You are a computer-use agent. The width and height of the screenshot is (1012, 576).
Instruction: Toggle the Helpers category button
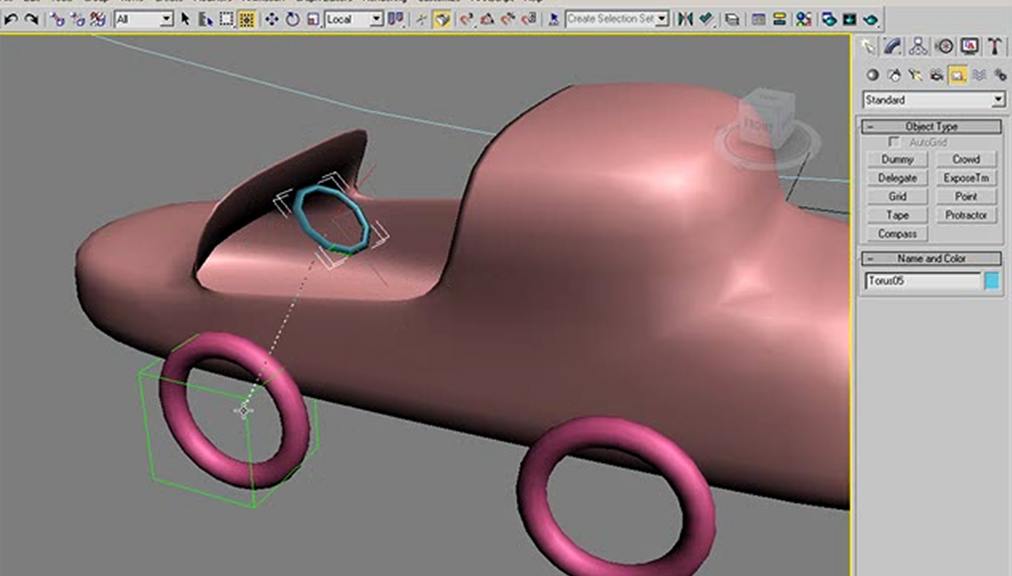957,74
